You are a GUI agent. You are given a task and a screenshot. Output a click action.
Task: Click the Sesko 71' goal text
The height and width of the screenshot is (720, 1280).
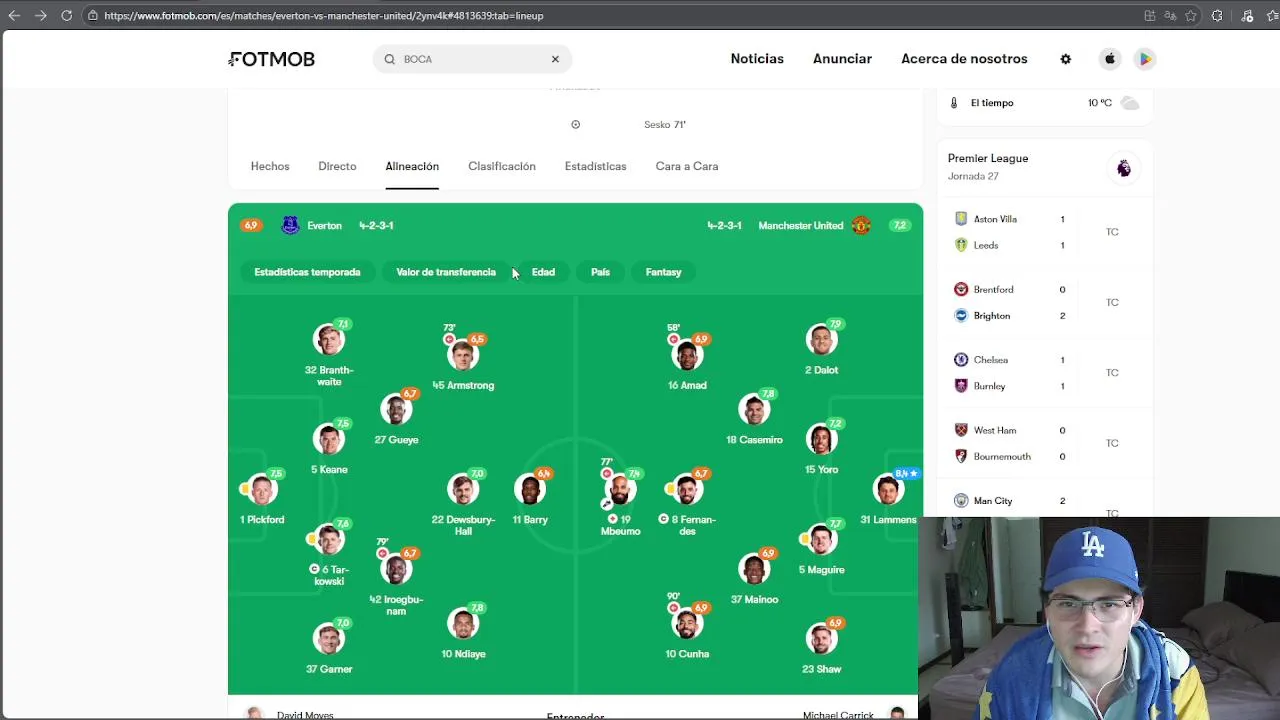click(665, 125)
